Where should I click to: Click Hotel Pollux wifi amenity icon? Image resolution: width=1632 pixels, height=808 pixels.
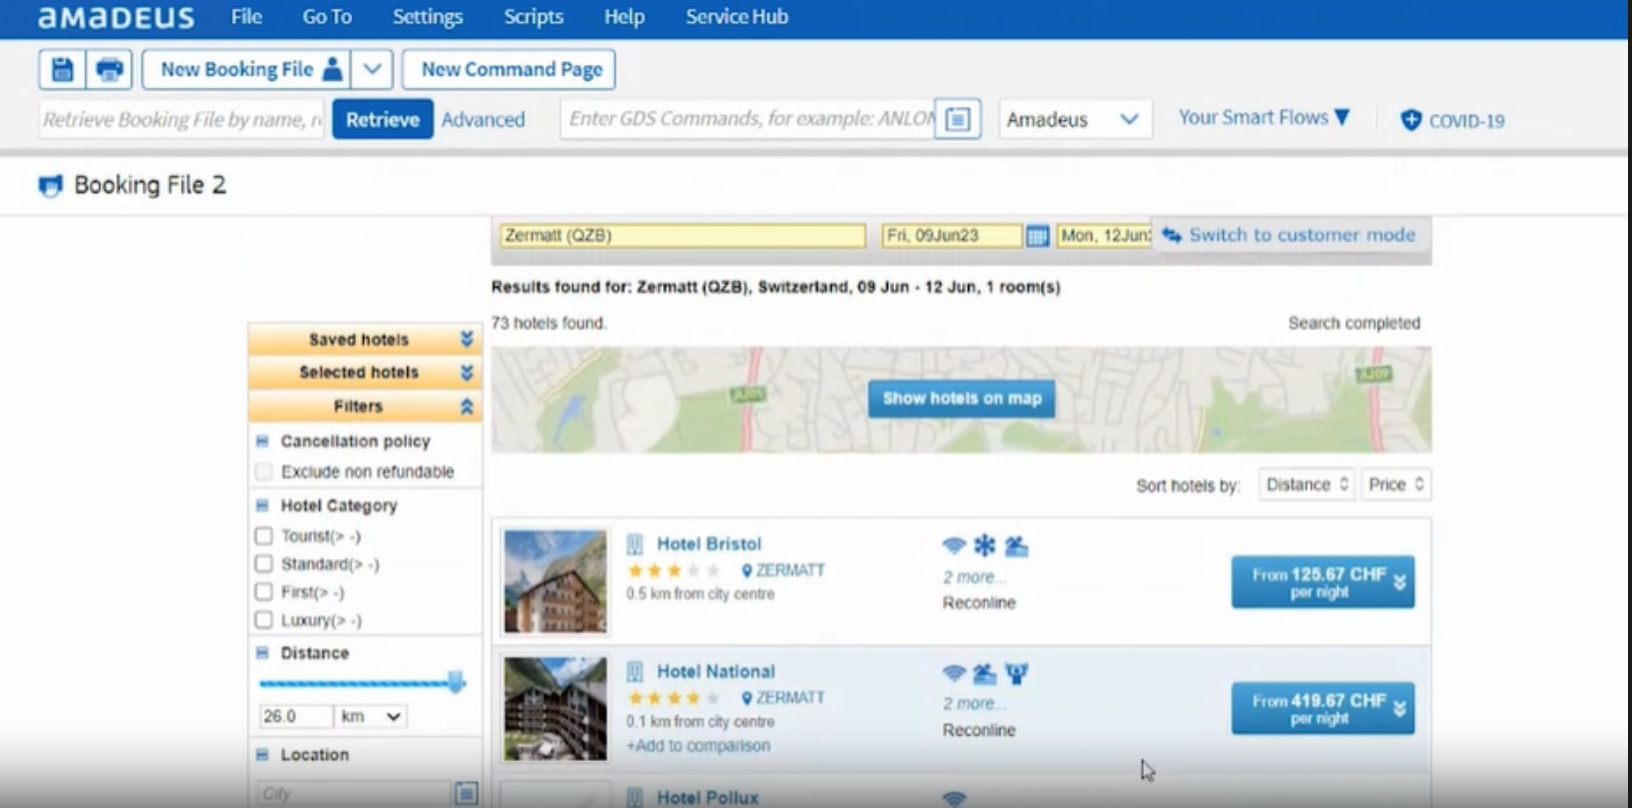point(954,798)
